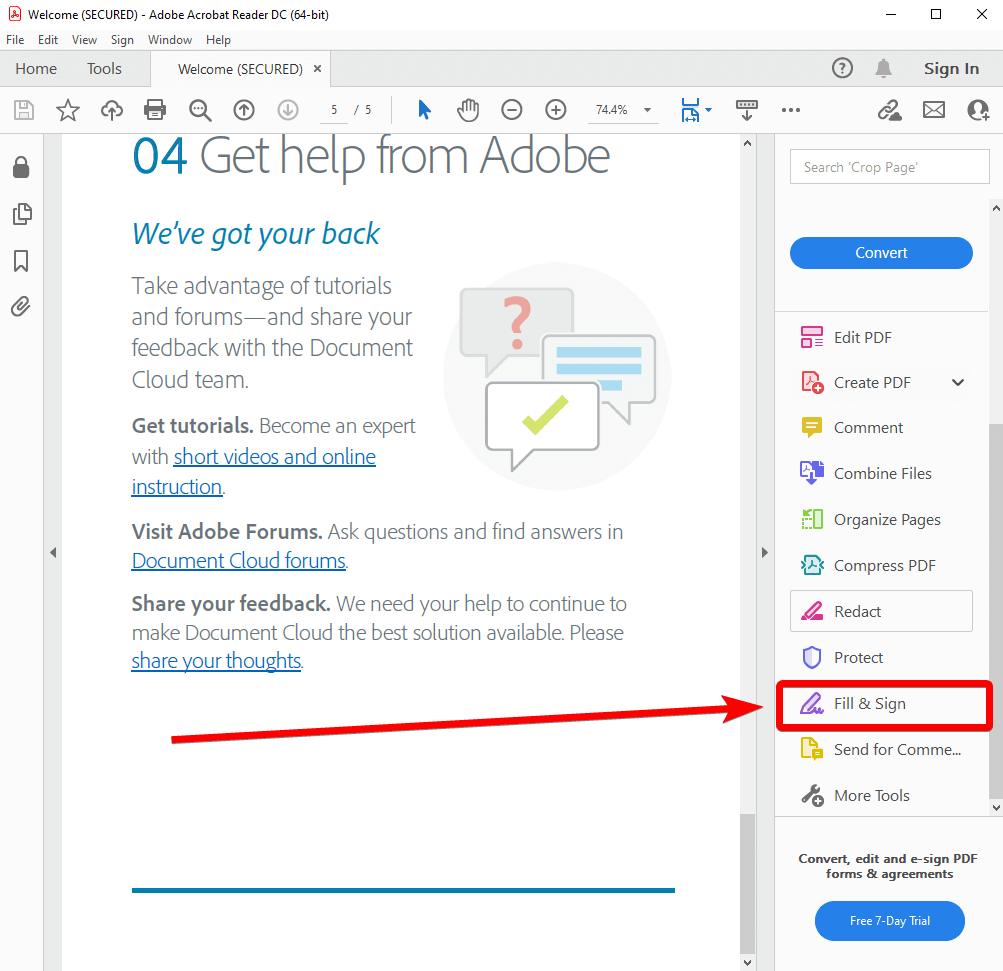Viewport: 1003px width, 971px height.
Task: Select the Edit PDF tool
Action: point(881,338)
